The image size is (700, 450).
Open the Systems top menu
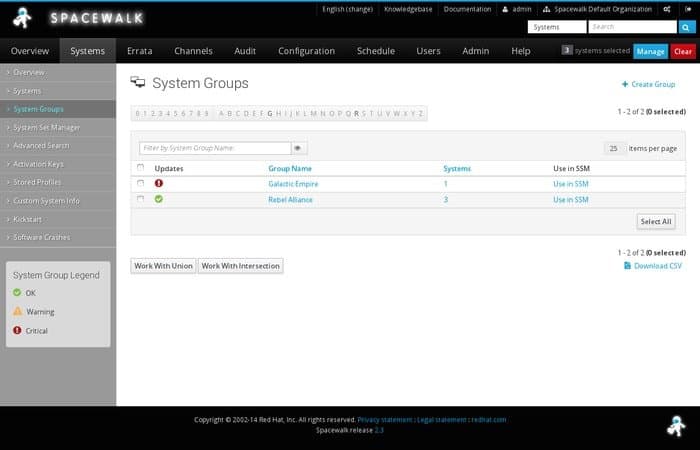tap(88, 51)
